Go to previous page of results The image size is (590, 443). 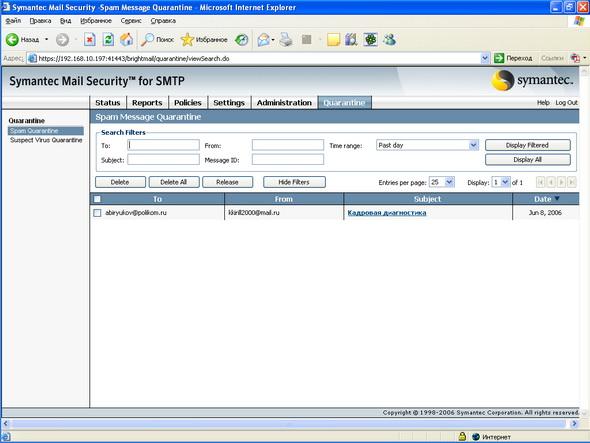point(551,182)
